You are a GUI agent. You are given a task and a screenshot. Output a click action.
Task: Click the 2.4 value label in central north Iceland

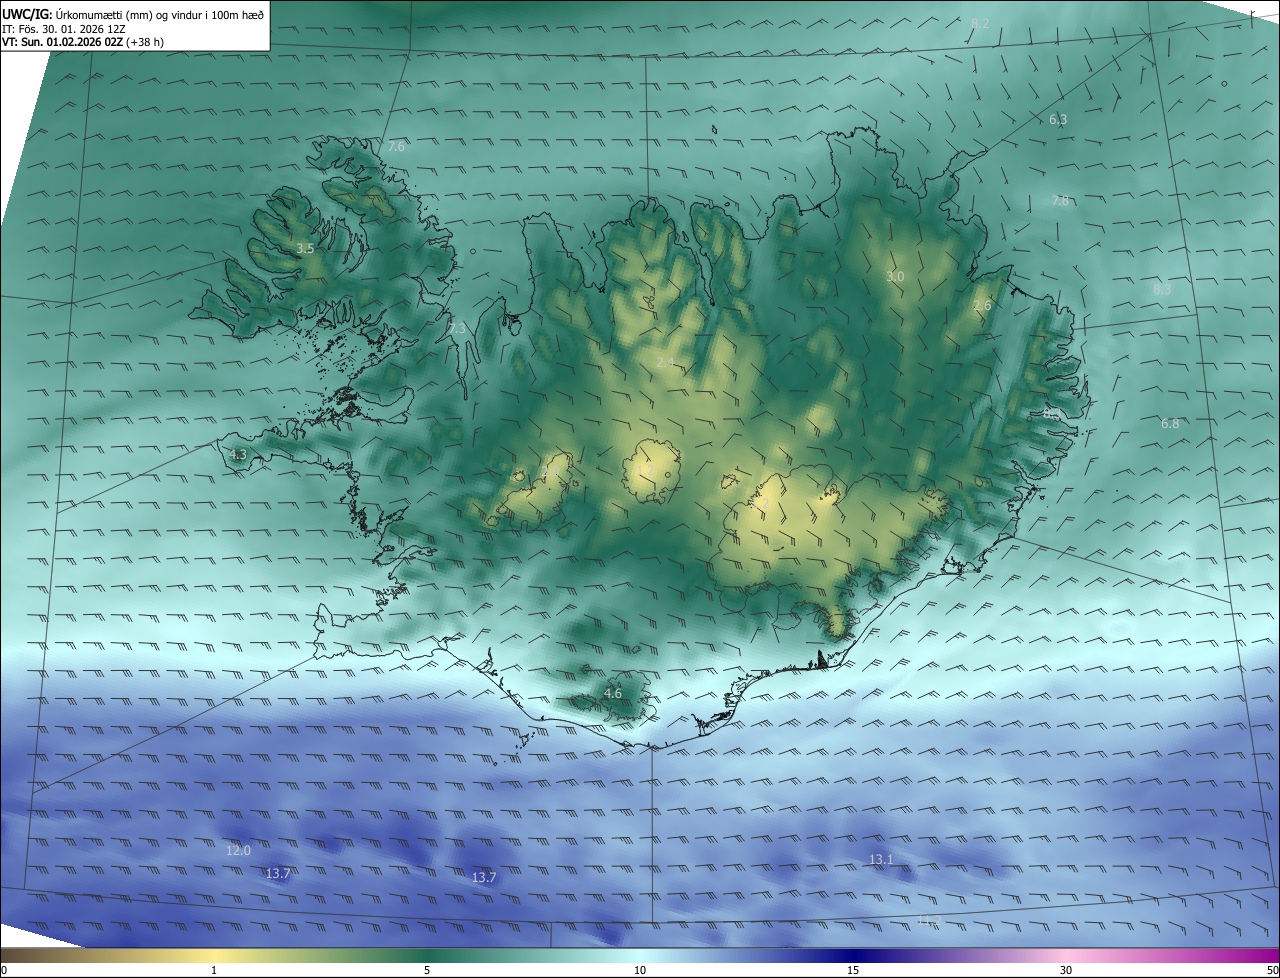tap(665, 362)
